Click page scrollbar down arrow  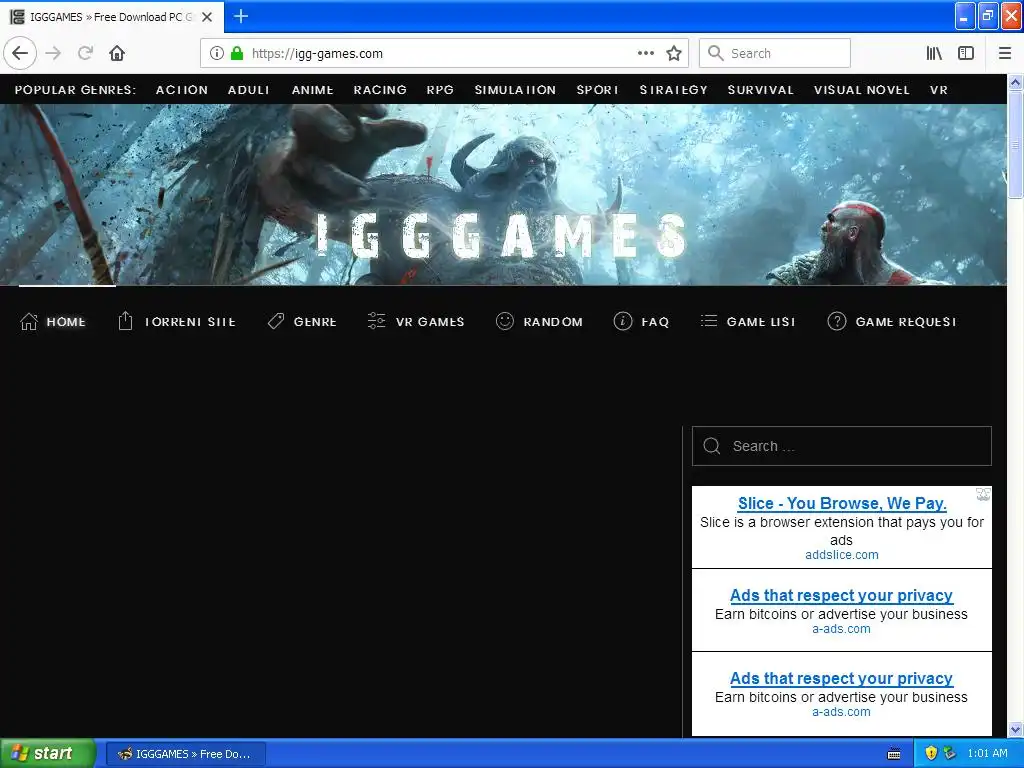(1016, 729)
